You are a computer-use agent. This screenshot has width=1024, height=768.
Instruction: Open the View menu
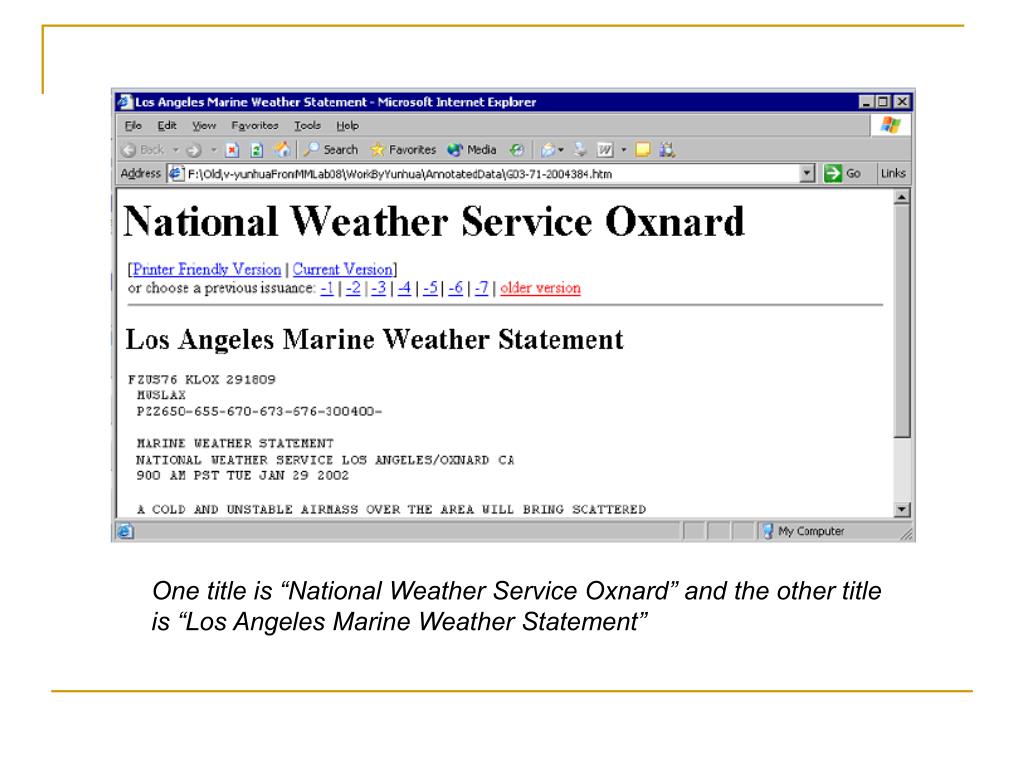point(204,125)
